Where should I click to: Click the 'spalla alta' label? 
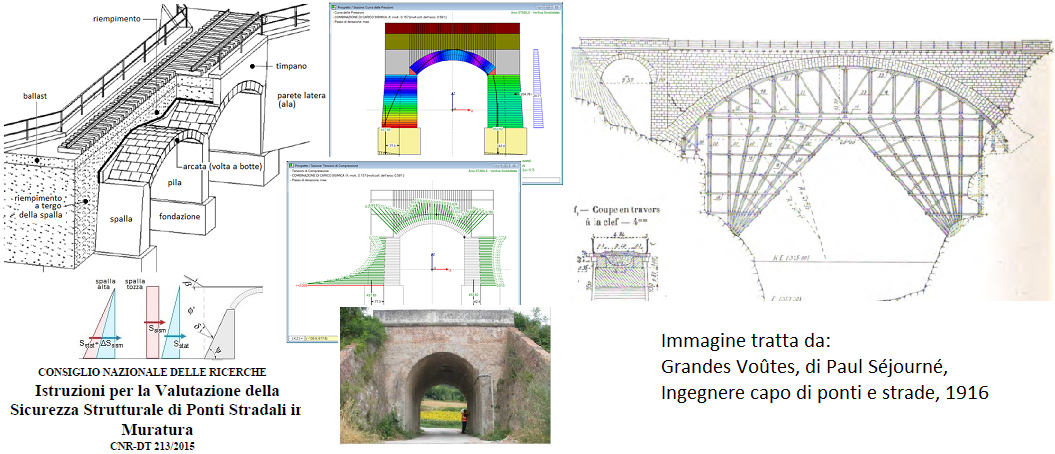pyautogui.click(x=104, y=284)
